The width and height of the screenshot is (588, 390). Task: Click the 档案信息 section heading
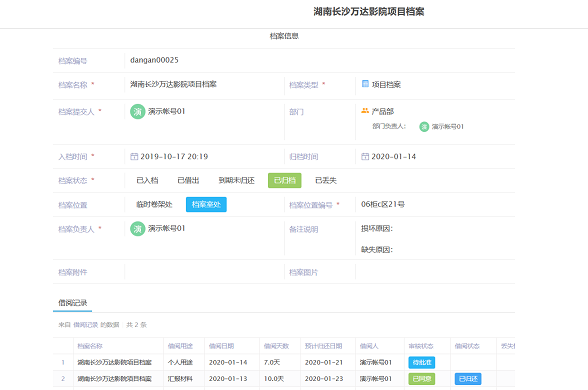click(284, 36)
